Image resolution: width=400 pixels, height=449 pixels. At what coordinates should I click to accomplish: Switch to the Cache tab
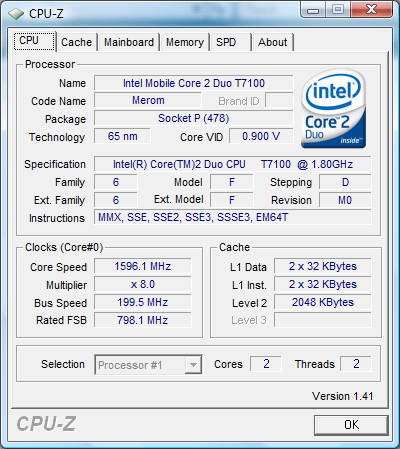(x=76, y=42)
